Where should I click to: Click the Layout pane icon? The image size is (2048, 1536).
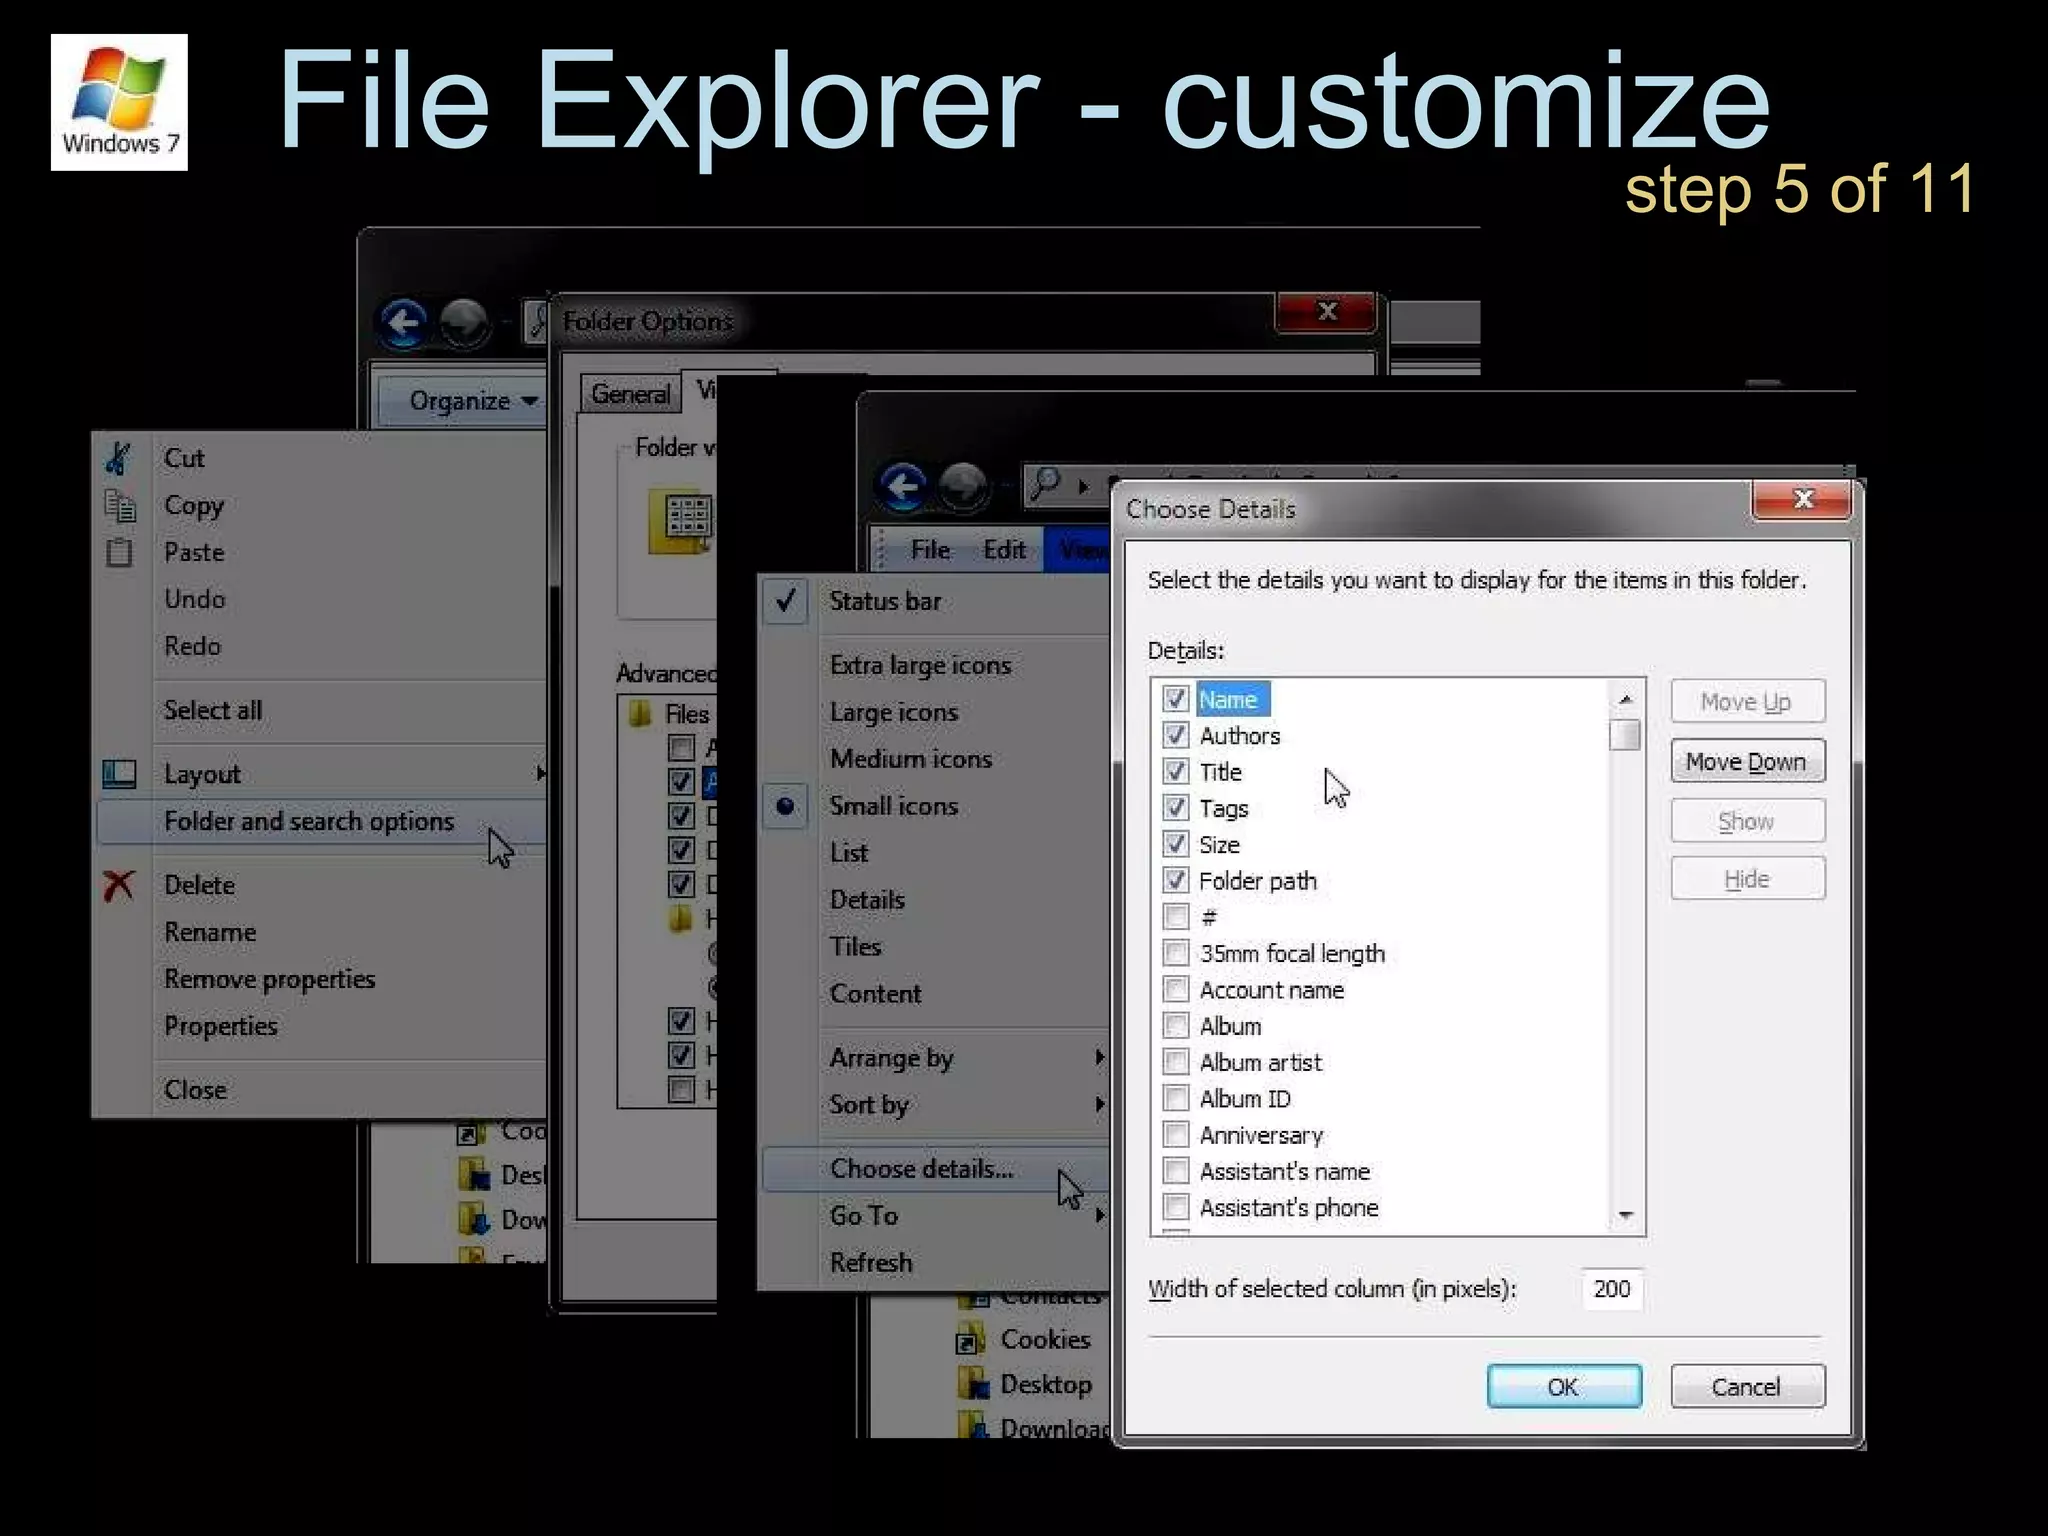(x=119, y=774)
